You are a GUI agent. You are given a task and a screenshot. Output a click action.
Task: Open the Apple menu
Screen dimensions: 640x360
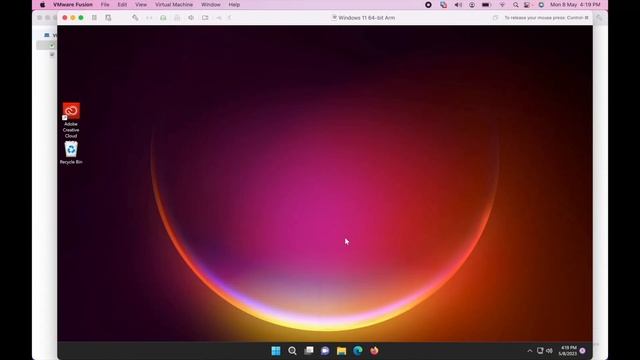[42, 5]
